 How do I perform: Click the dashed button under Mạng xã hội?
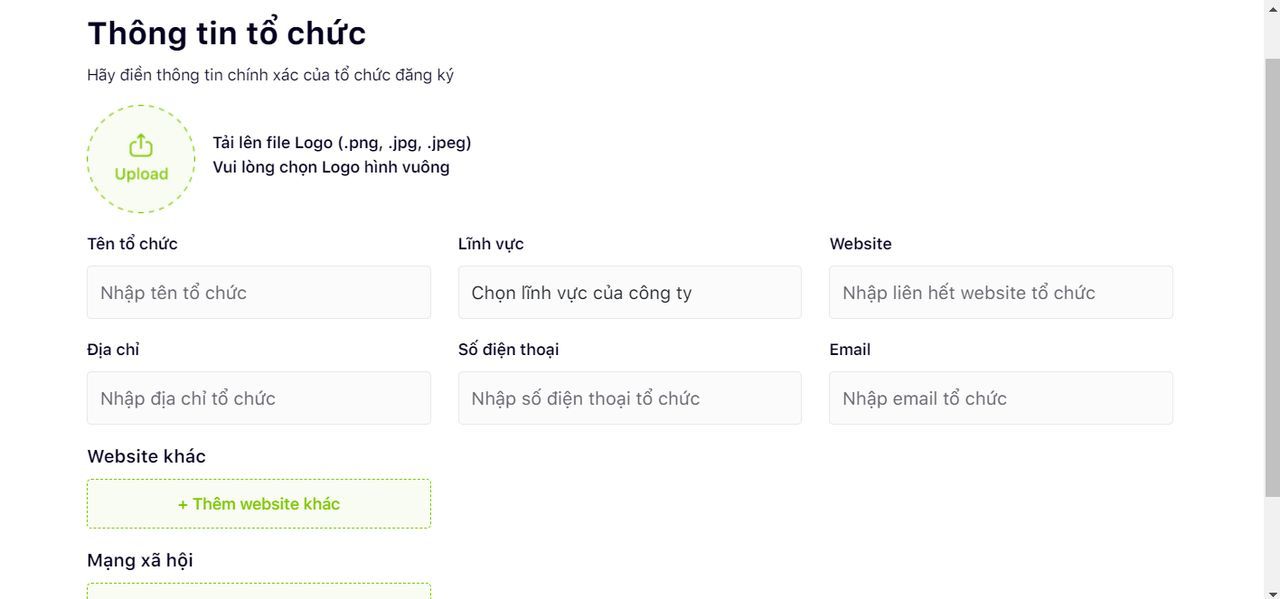point(259,591)
